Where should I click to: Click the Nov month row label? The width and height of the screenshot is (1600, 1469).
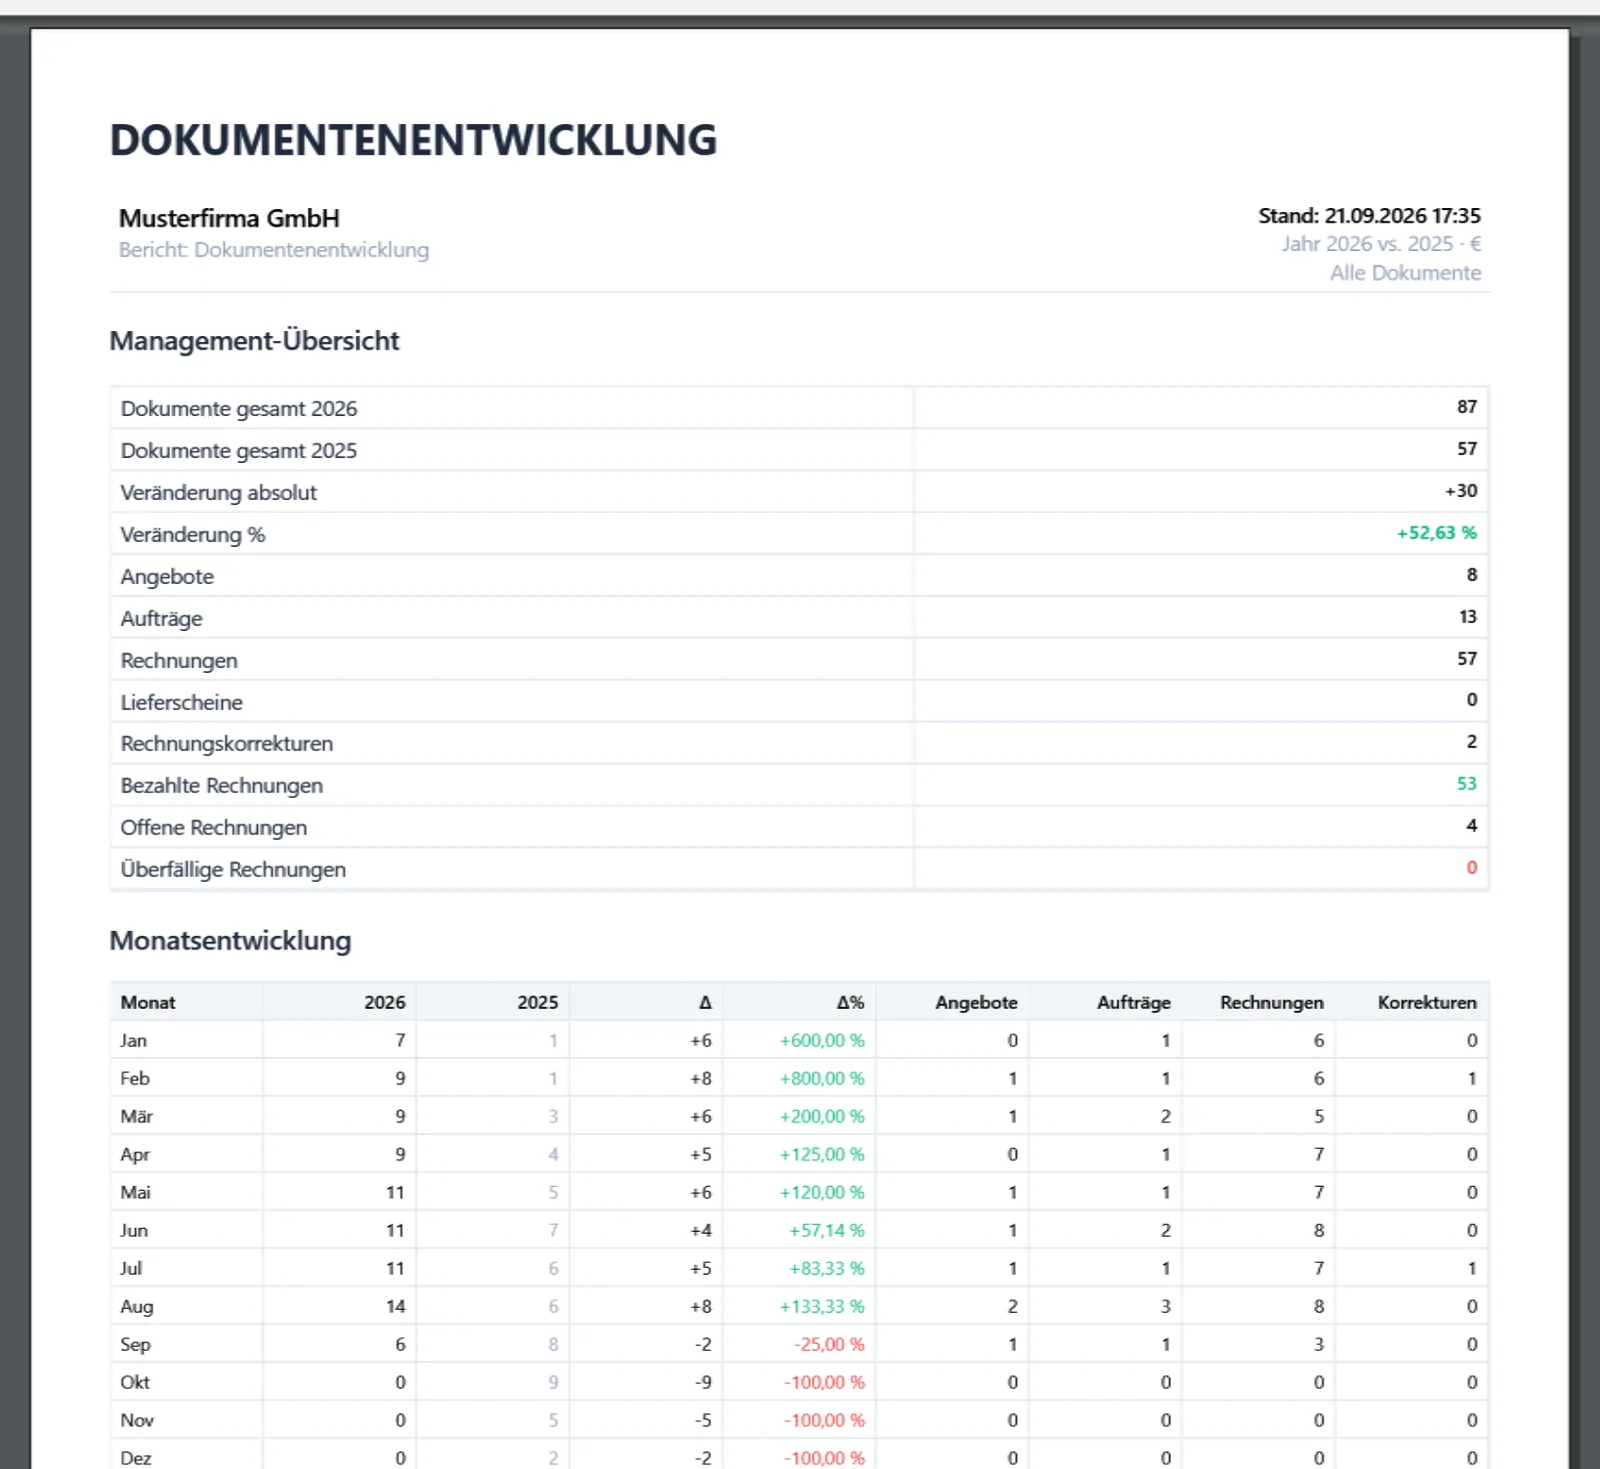click(x=137, y=1420)
